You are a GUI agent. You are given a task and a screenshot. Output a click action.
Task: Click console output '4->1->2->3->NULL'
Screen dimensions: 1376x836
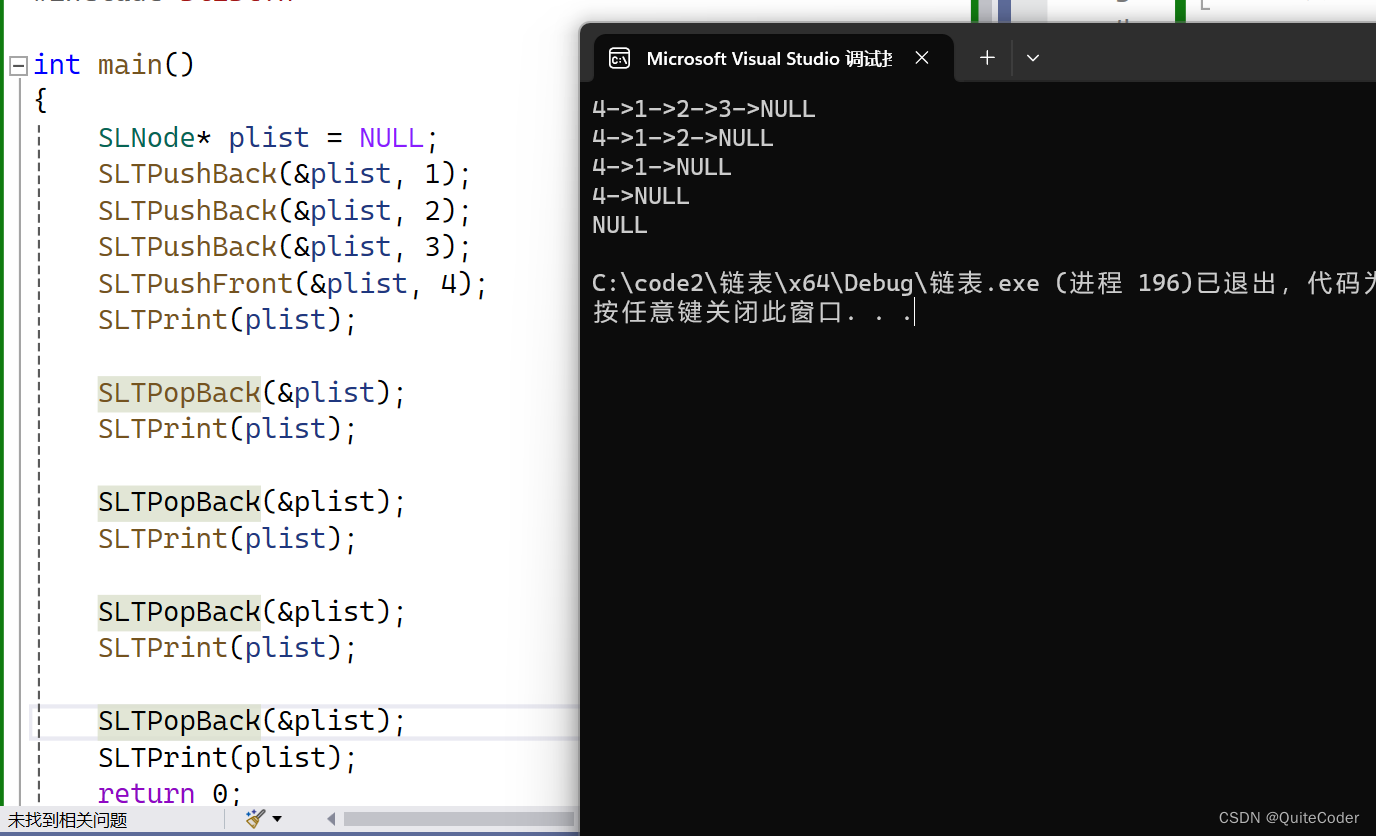tap(704, 109)
